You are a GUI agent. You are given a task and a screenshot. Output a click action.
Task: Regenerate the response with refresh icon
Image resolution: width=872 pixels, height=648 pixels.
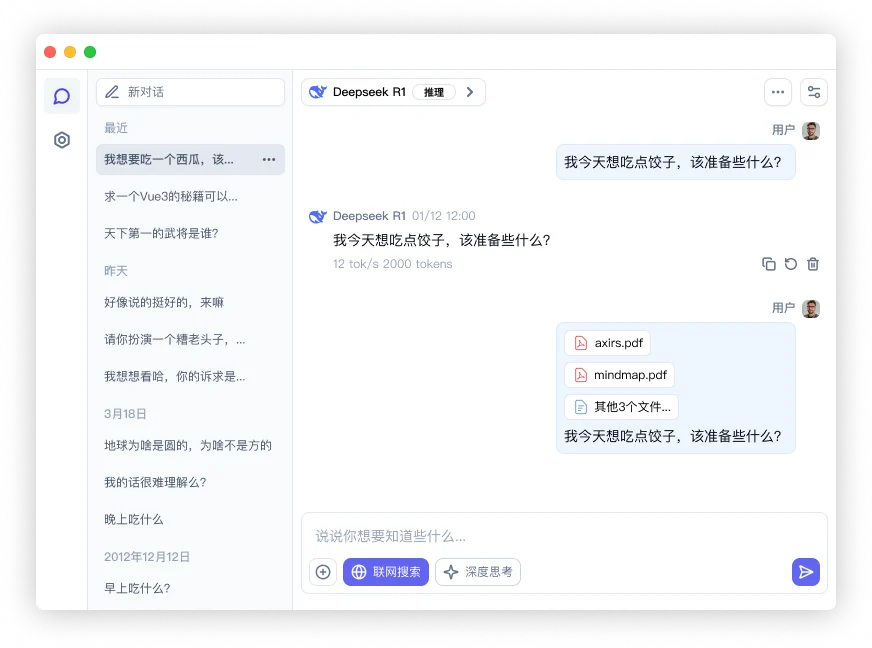pos(790,264)
